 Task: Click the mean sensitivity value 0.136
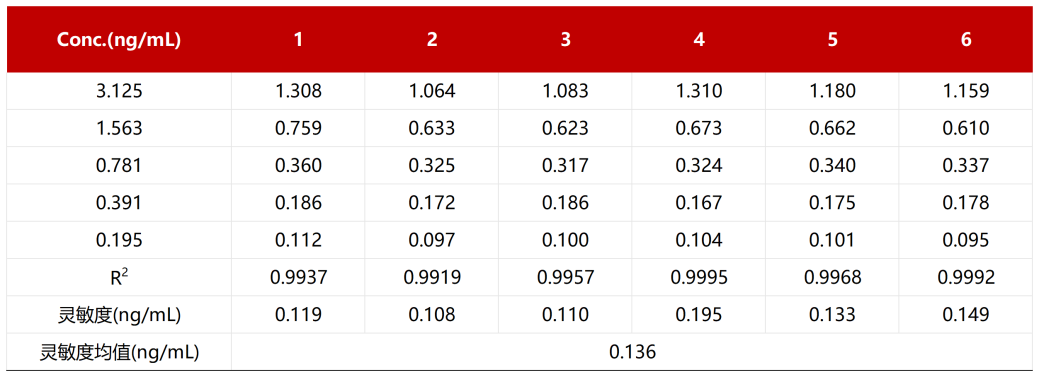coord(632,352)
